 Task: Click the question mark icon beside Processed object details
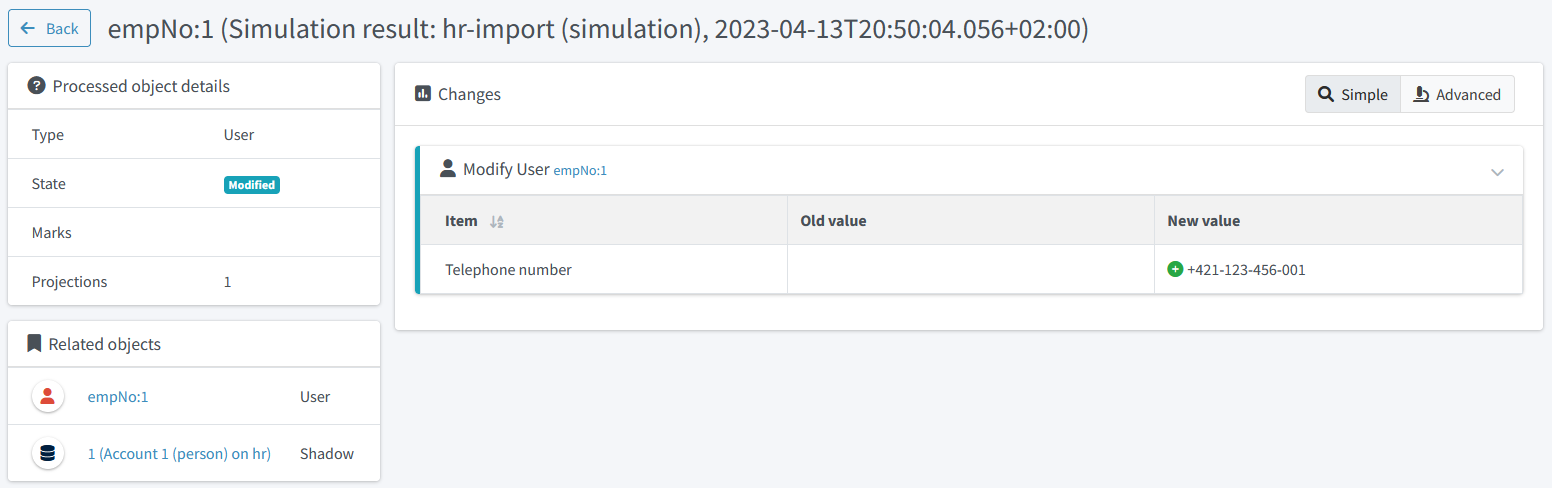[x=36, y=86]
